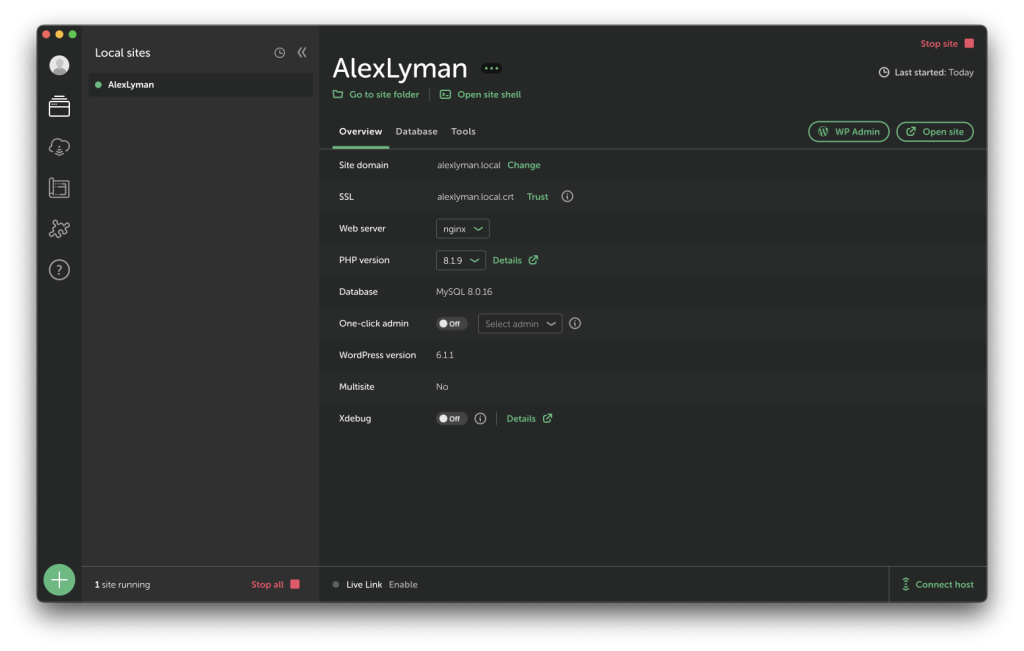
Task: Select the Local sites icon in sidebar
Action: 59,106
